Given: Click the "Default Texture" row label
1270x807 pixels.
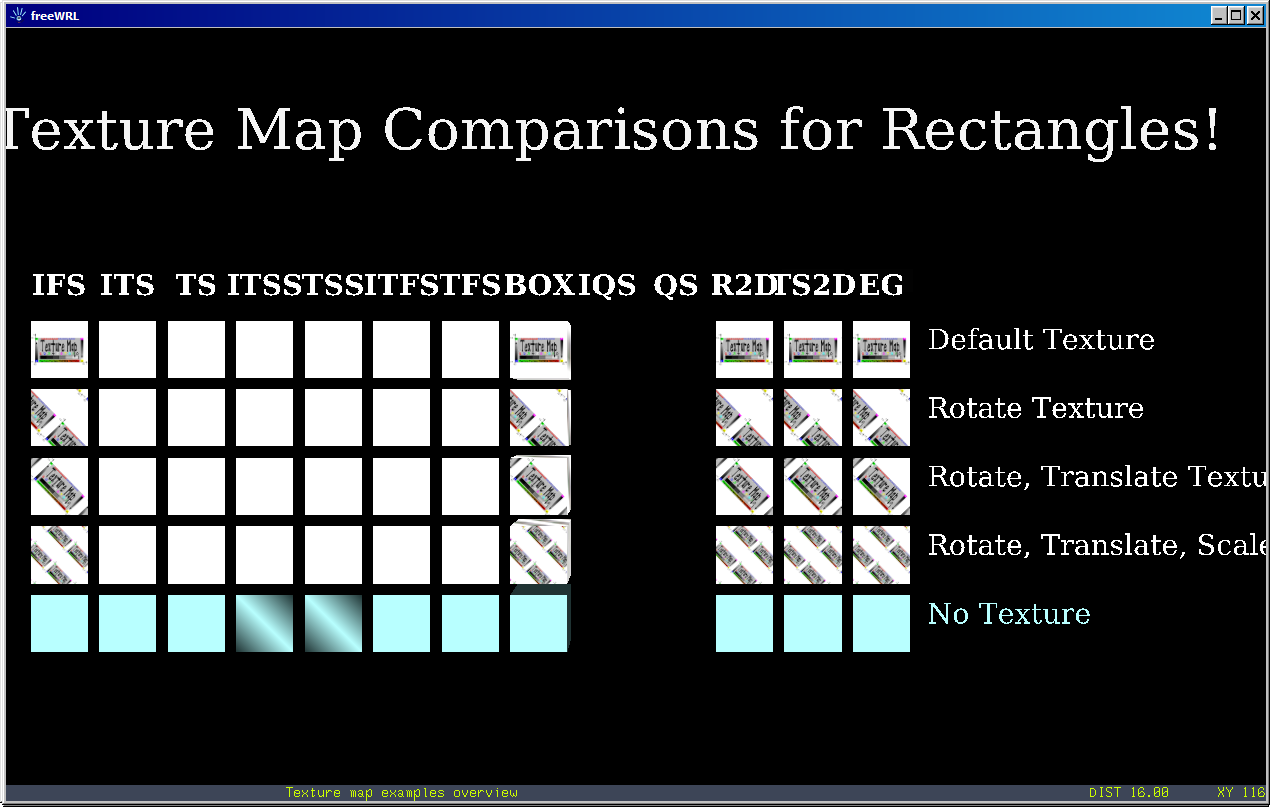Looking at the screenshot, I should pos(1041,340).
